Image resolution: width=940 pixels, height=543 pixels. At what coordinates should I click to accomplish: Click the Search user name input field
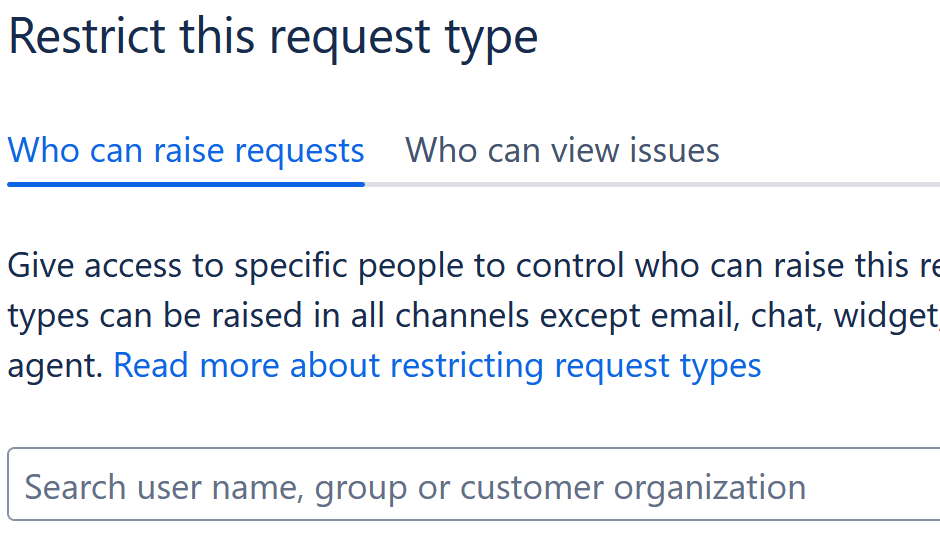pos(470,488)
